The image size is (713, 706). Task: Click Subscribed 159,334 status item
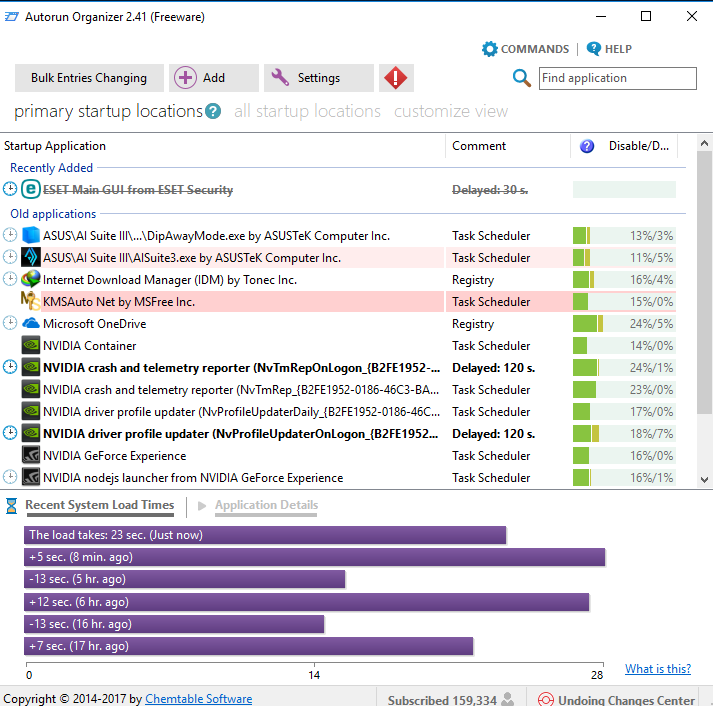click(x=451, y=700)
